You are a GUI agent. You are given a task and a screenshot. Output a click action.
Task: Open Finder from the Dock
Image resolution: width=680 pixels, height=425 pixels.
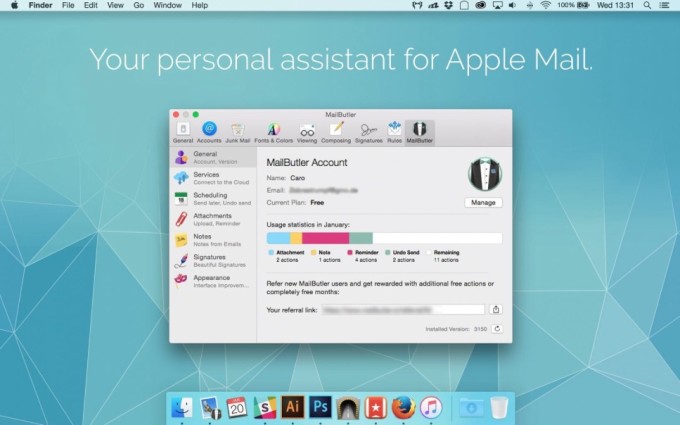pos(182,407)
